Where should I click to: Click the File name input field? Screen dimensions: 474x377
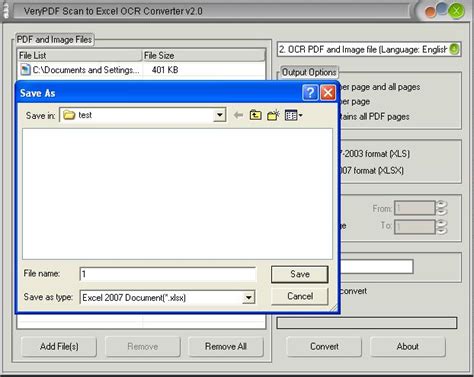coord(168,274)
